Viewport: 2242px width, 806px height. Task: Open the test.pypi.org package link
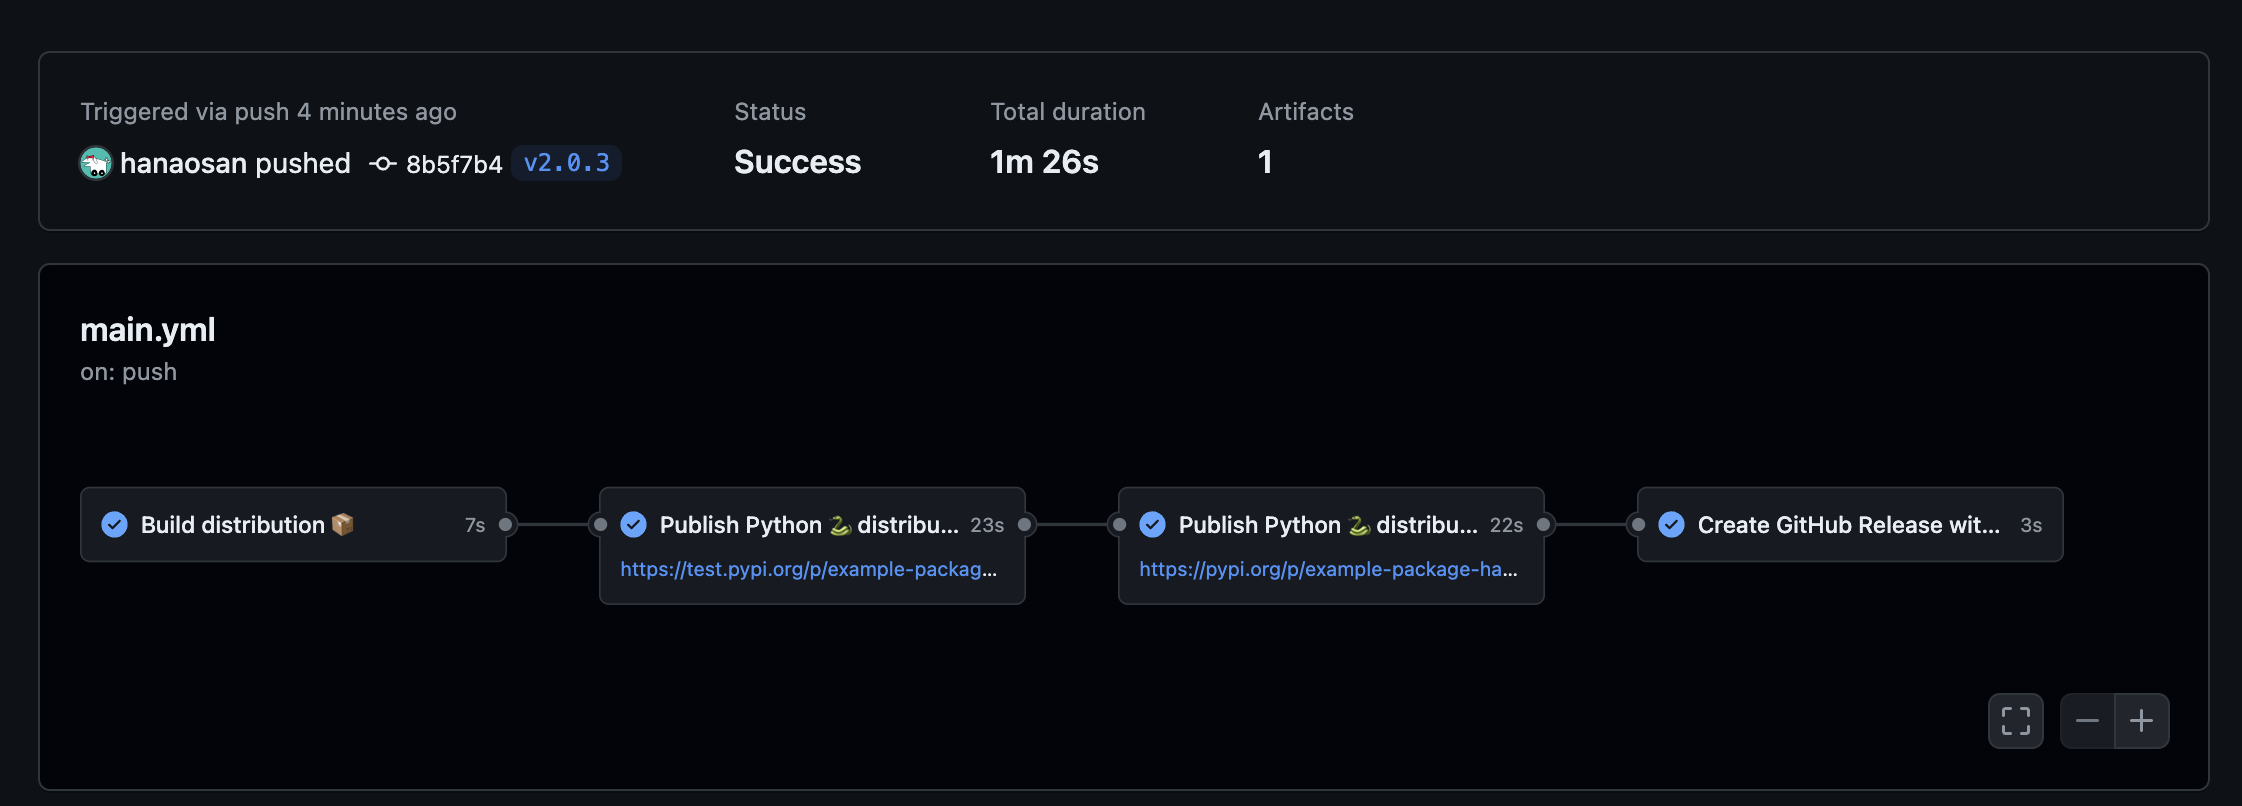[808, 569]
